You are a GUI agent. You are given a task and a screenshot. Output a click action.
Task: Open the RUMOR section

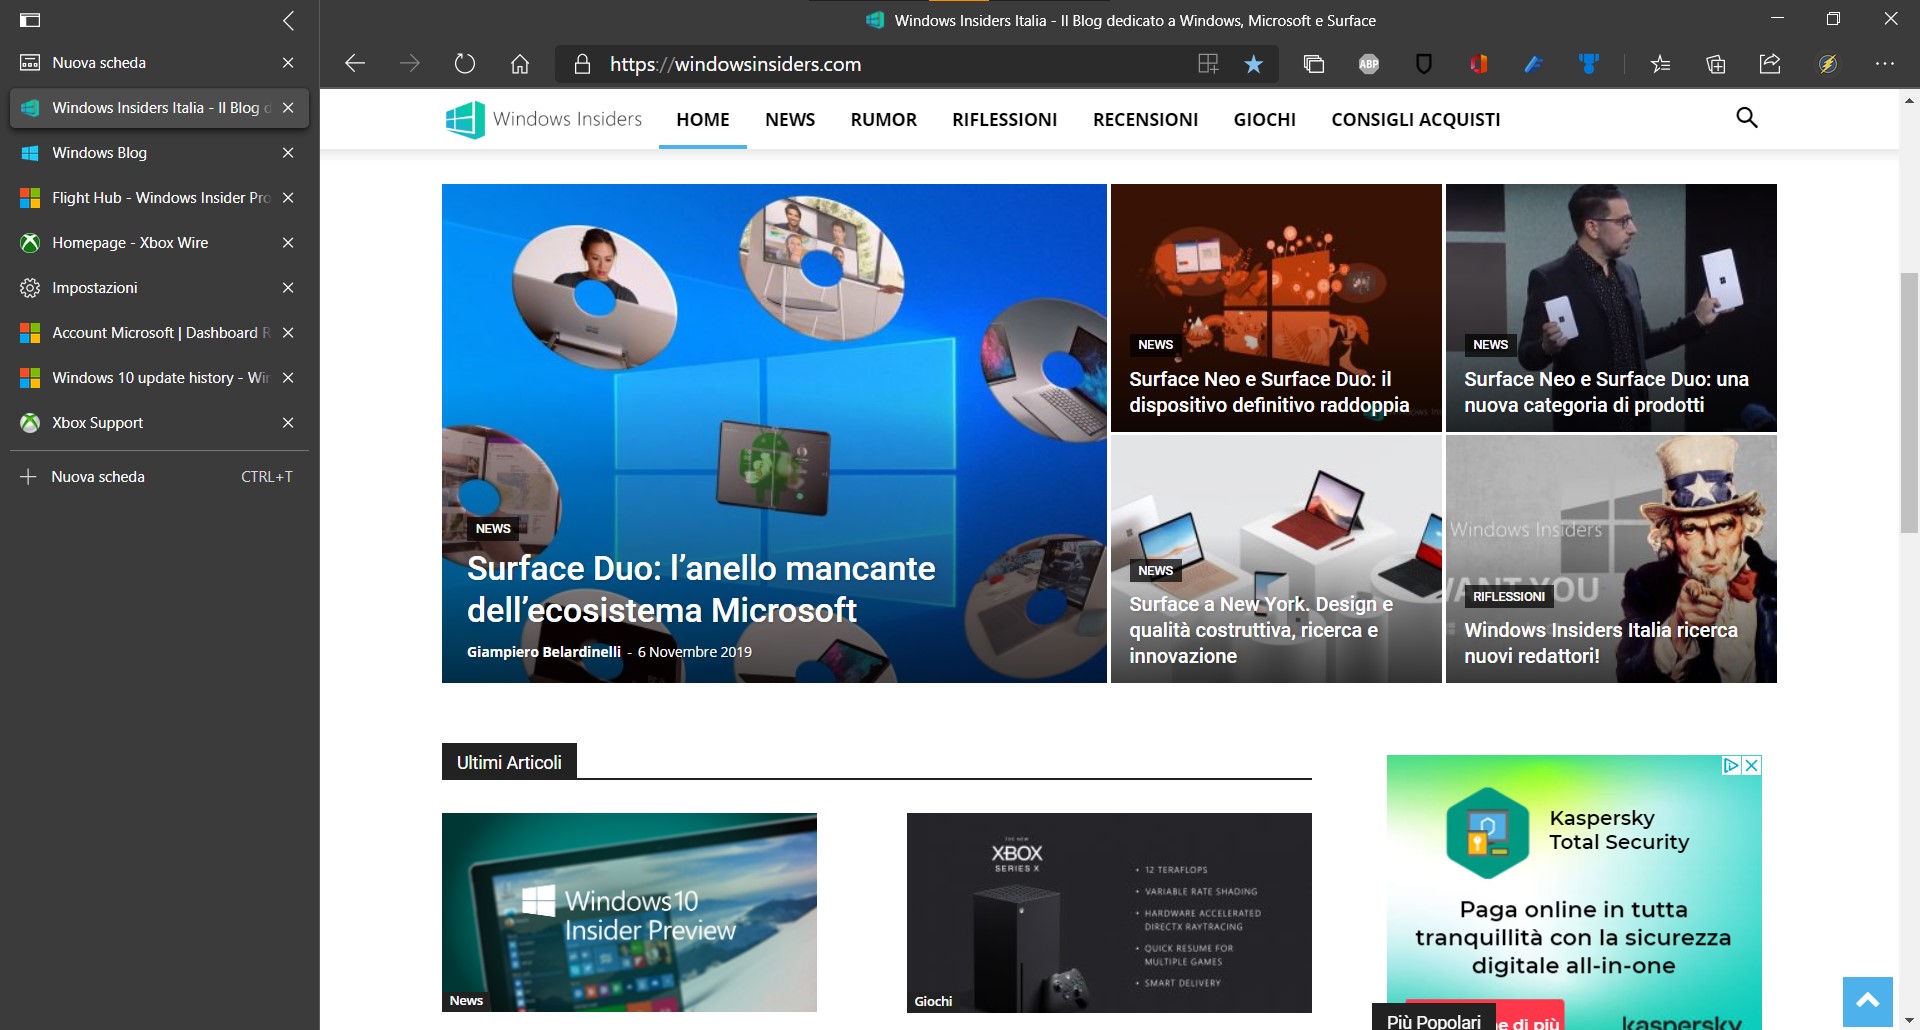pyautogui.click(x=884, y=120)
